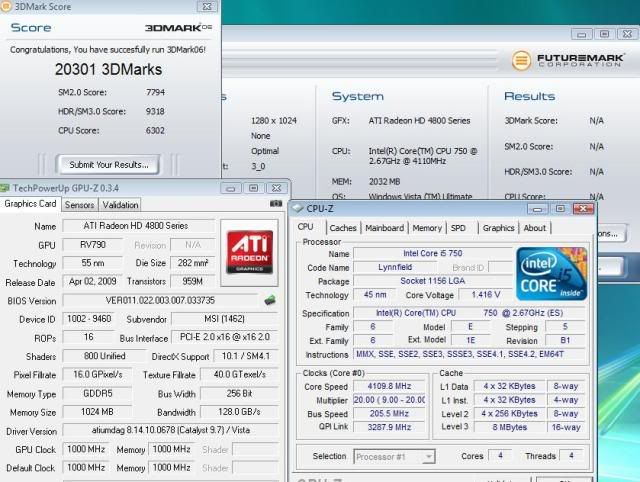
Task: Switch to CPU-Z Graphics tab
Action: pyautogui.click(x=498, y=228)
